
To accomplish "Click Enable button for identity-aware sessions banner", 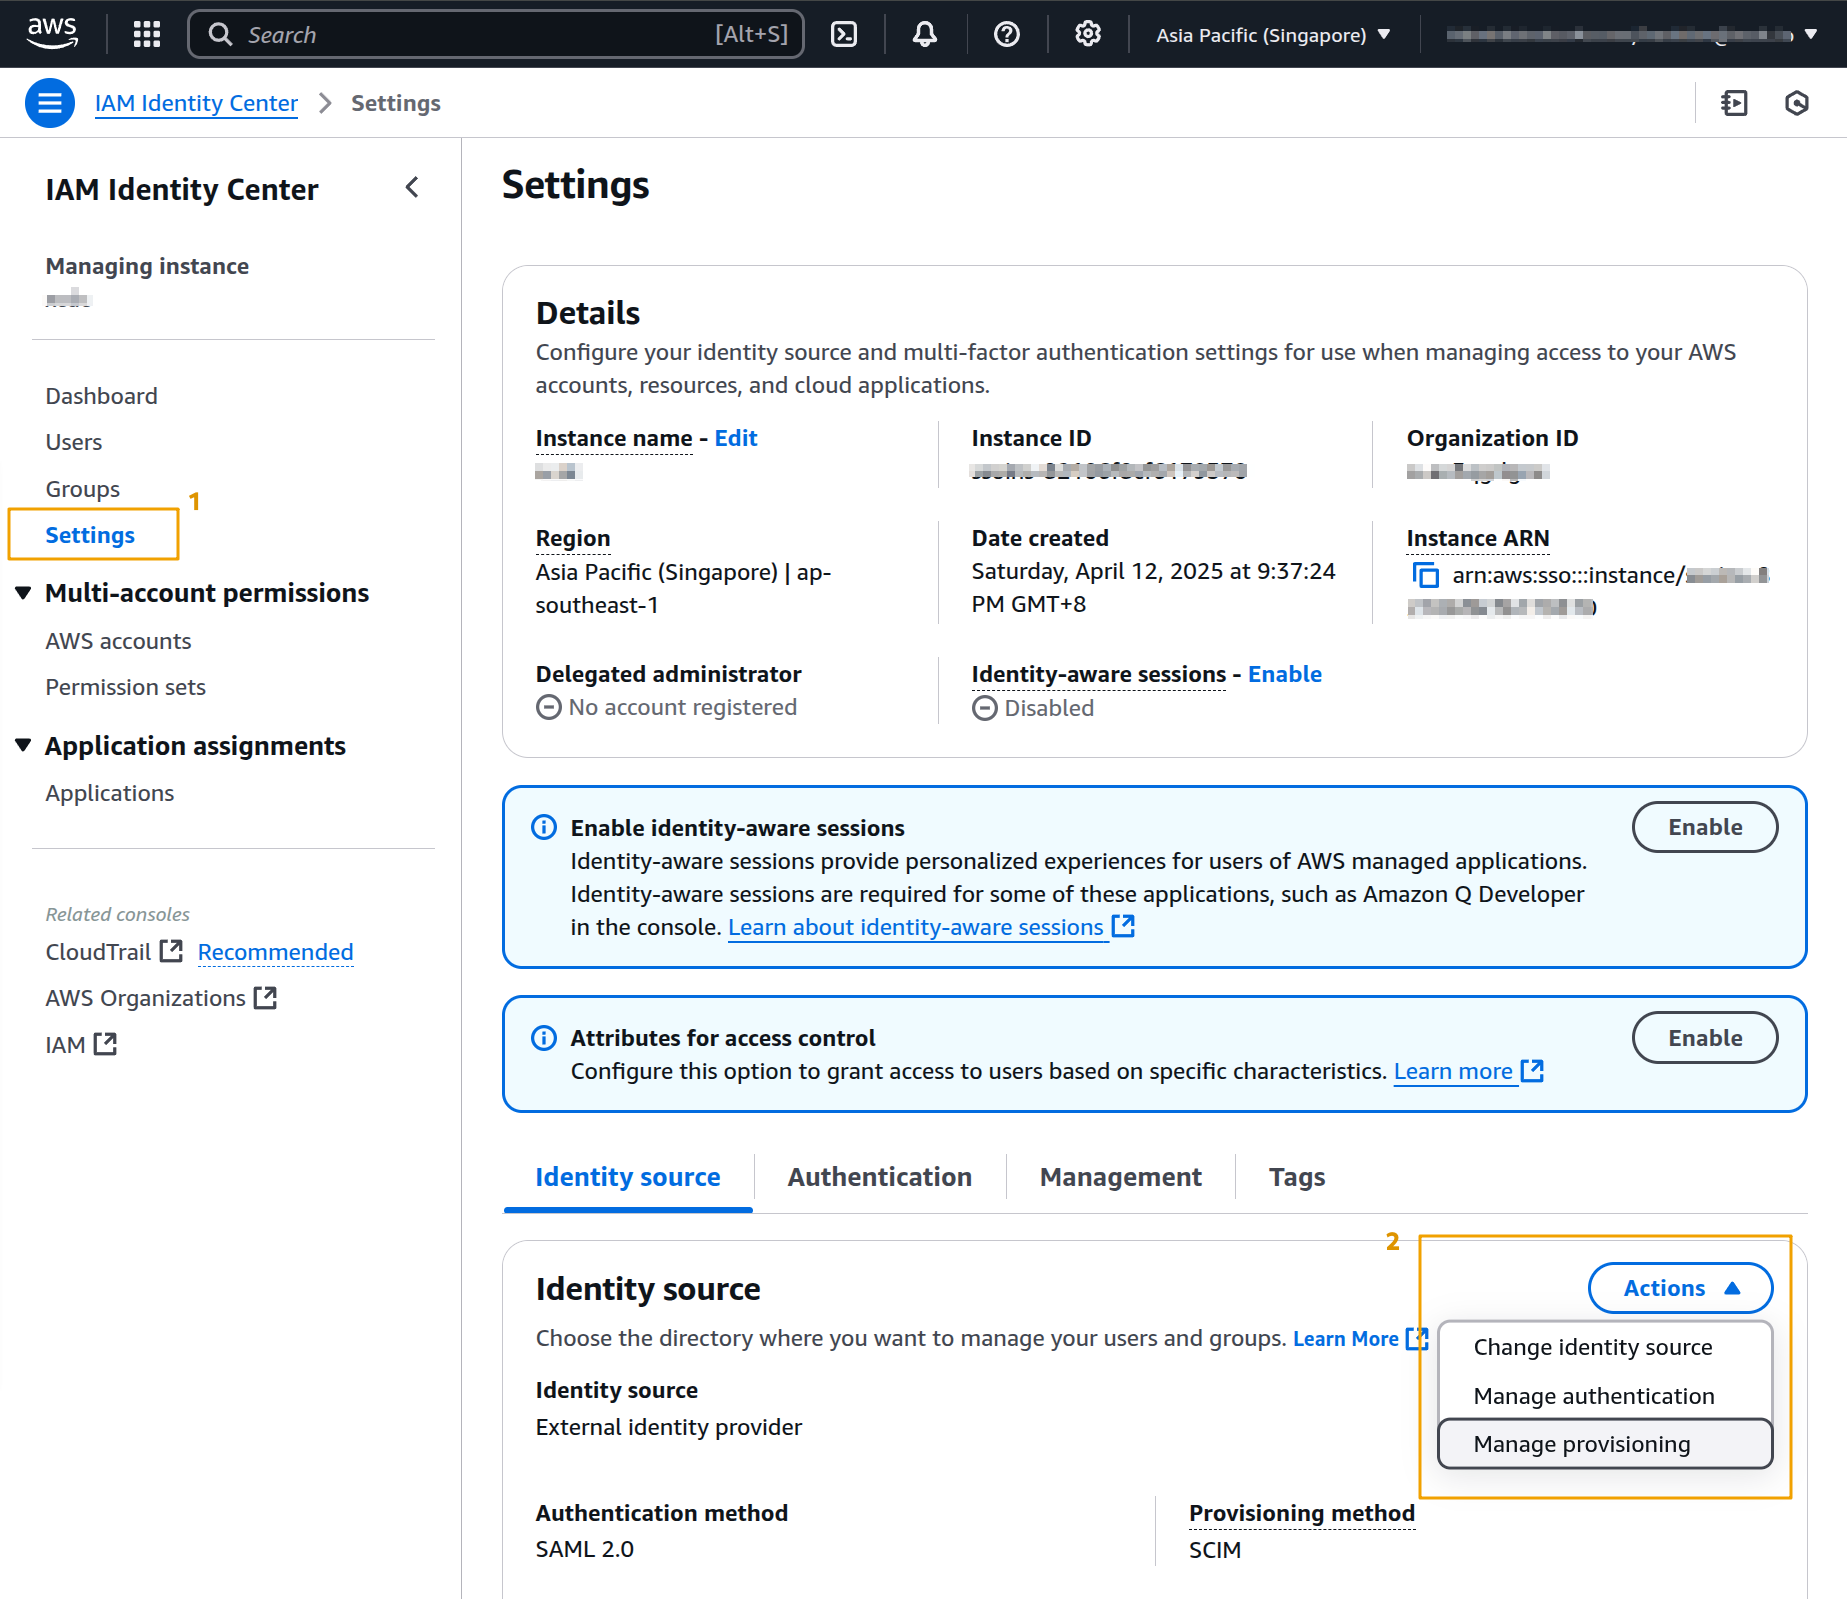I will (1705, 827).
